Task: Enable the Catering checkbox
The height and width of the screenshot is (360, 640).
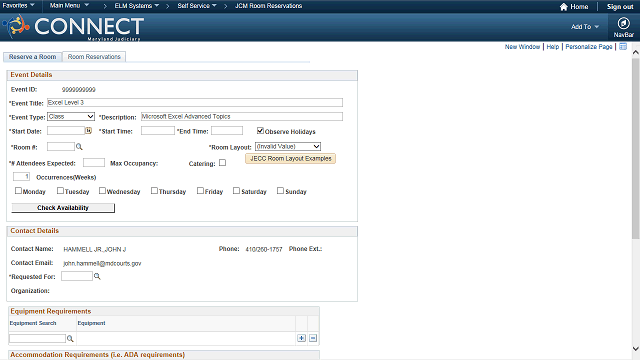Action: coord(222,163)
